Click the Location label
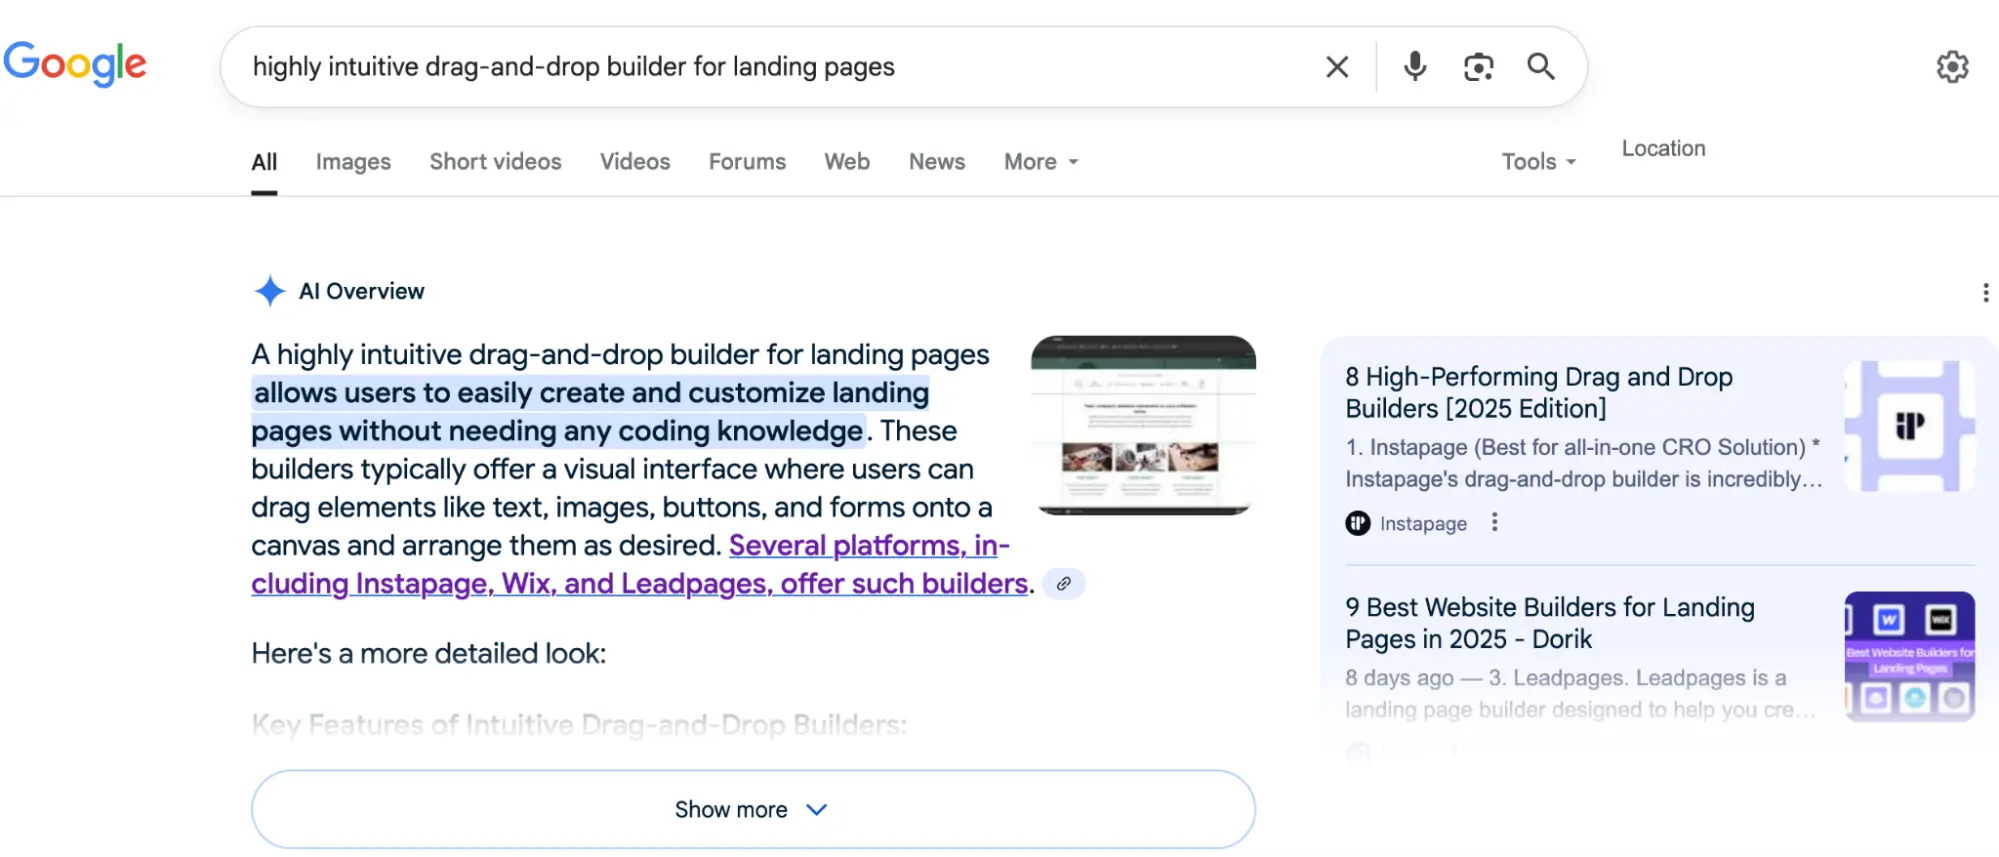This screenshot has width=1999, height=857. [x=1663, y=148]
